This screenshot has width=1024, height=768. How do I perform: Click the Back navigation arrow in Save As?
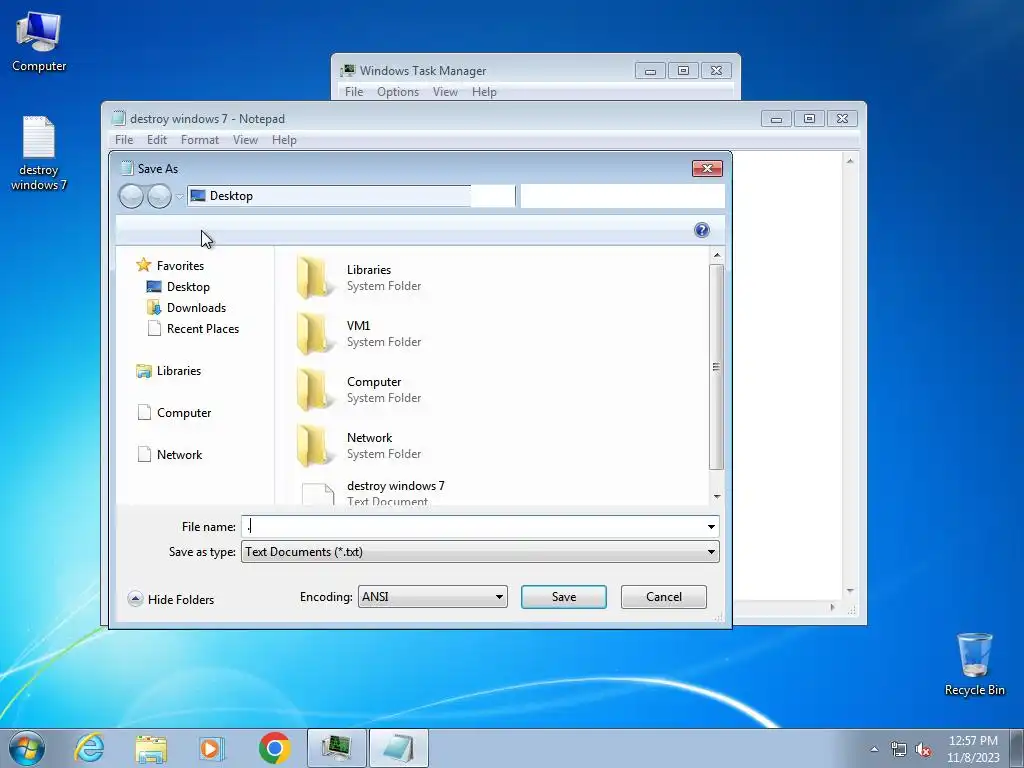(x=131, y=196)
